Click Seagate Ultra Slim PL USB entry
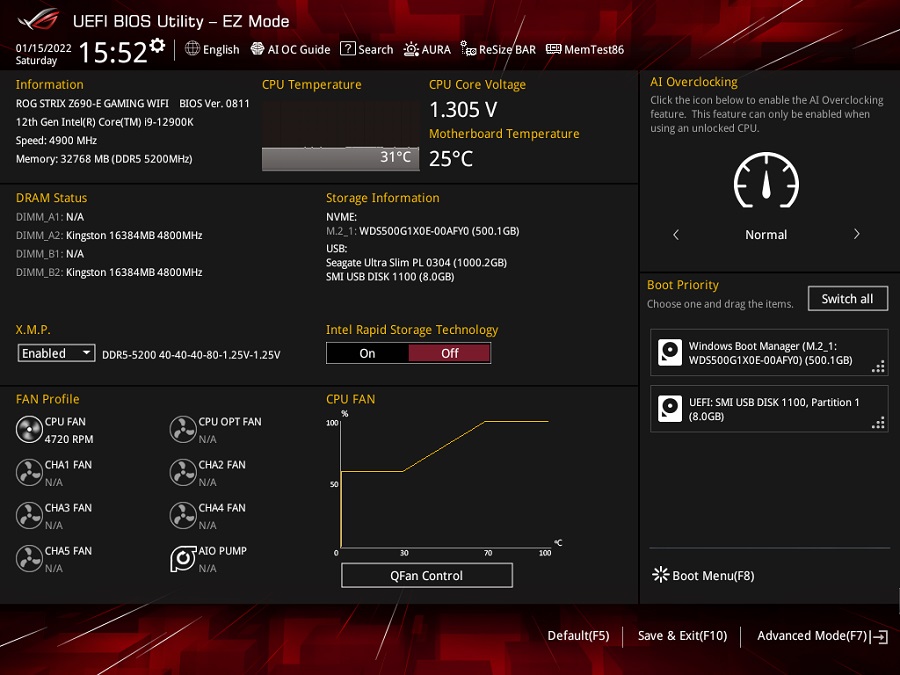The width and height of the screenshot is (900, 675). [x=416, y=262]
